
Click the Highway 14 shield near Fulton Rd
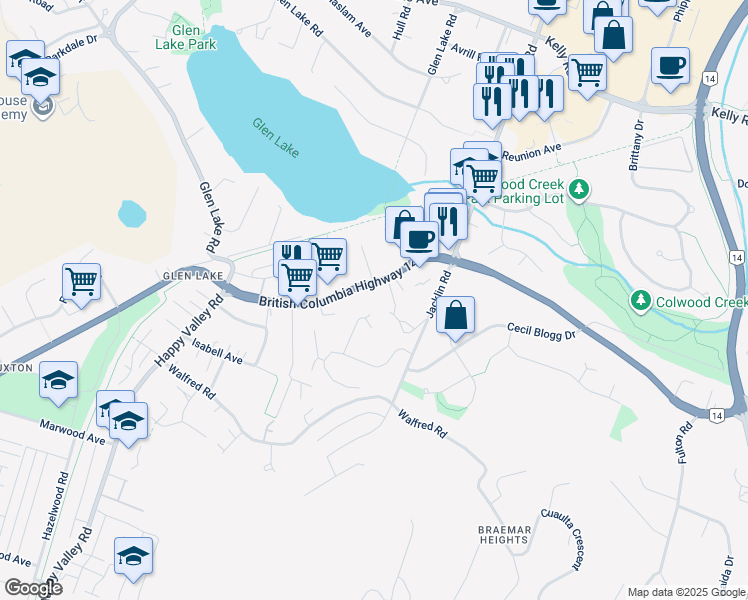[716, 416]
